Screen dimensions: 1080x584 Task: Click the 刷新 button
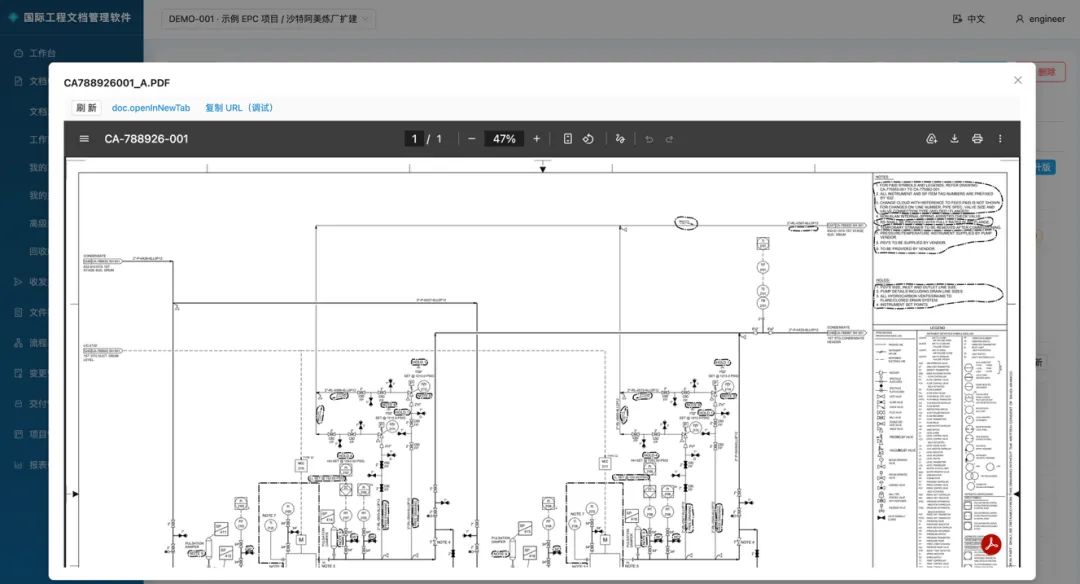(x=86, y=107)
